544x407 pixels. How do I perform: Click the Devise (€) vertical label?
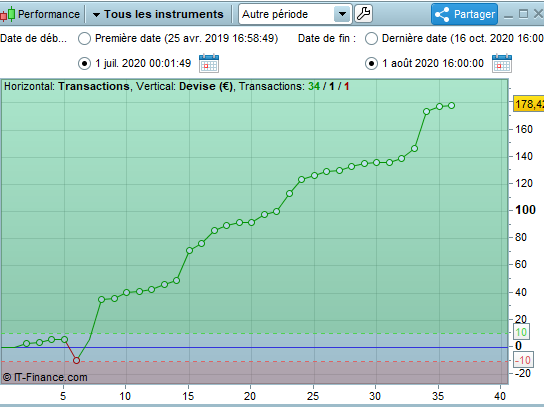206,86
